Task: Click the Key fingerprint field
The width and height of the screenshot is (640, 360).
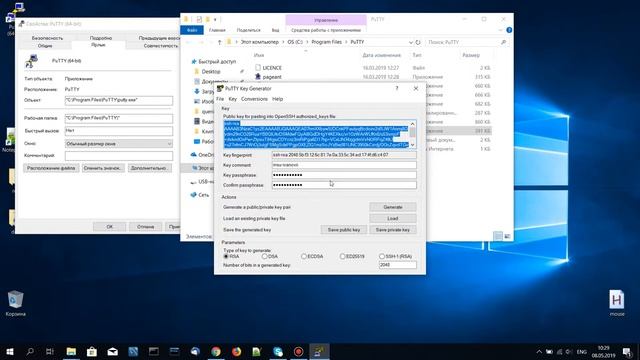Action: [x=344, y=155]
